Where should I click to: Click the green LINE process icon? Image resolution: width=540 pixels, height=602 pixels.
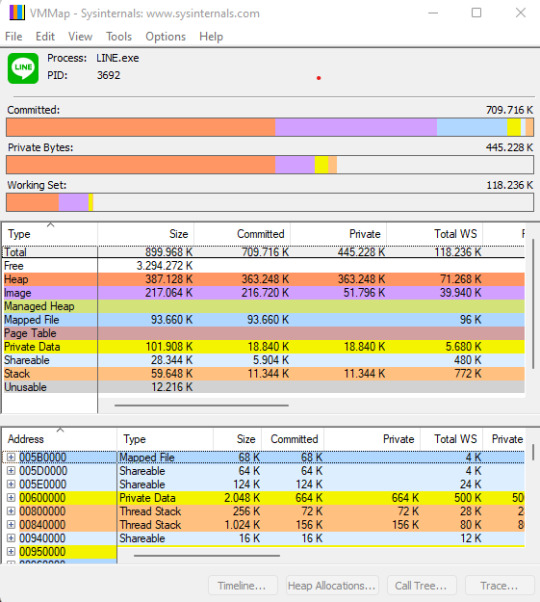[x=23, y=68]
